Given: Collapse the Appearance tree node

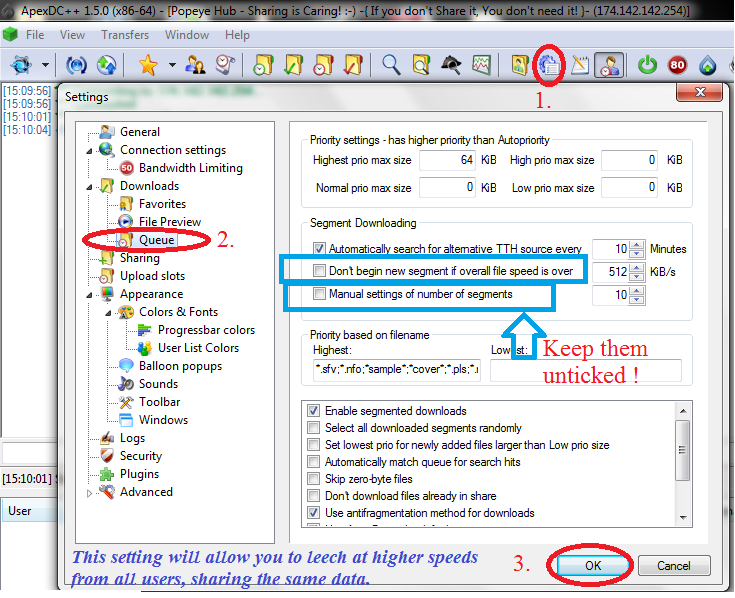Looking at the screenshot, I should click(89, 295).
